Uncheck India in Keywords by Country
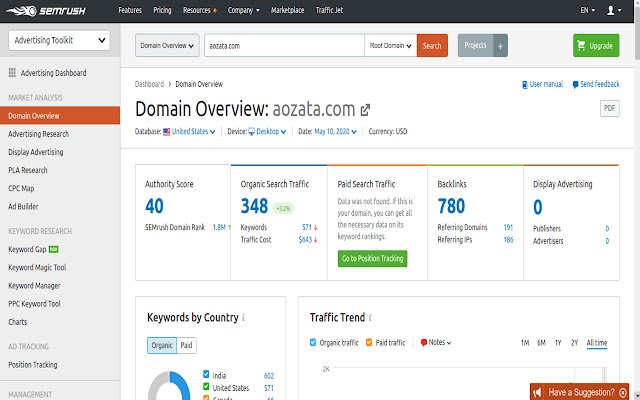Screen dimensions: 640x400 [206, 374]
